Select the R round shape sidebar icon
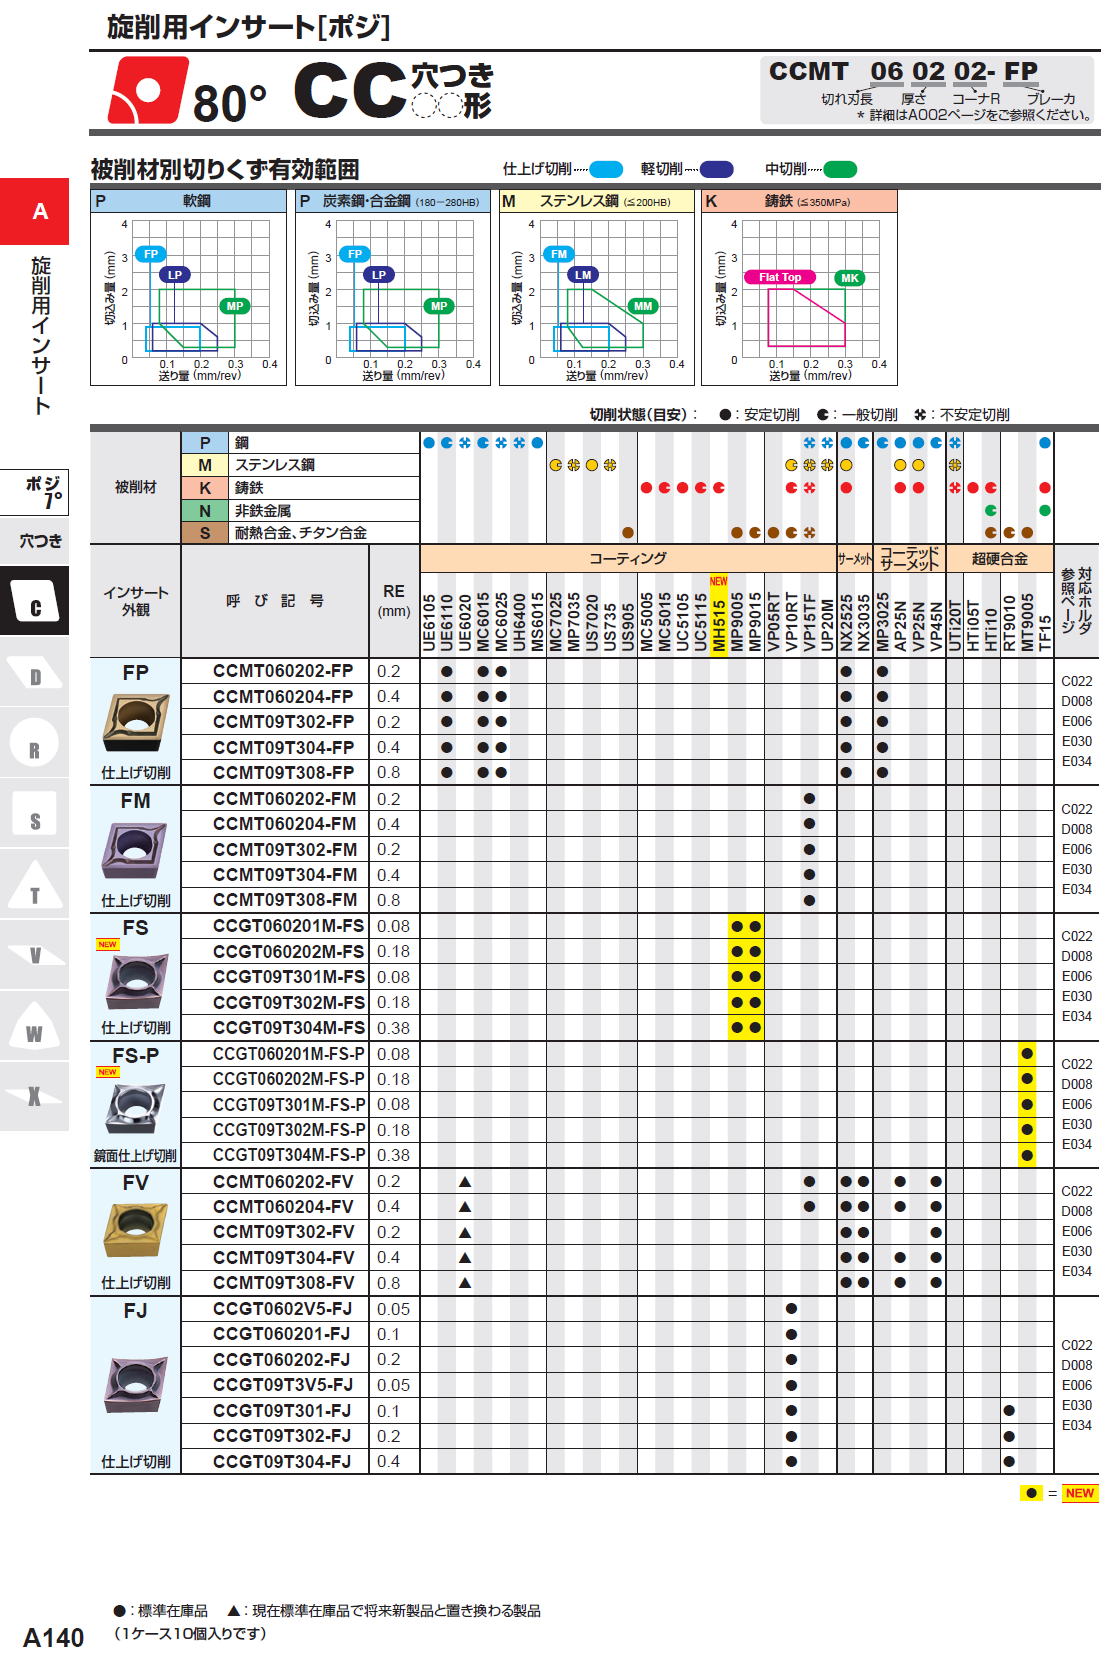 (34, 744)
